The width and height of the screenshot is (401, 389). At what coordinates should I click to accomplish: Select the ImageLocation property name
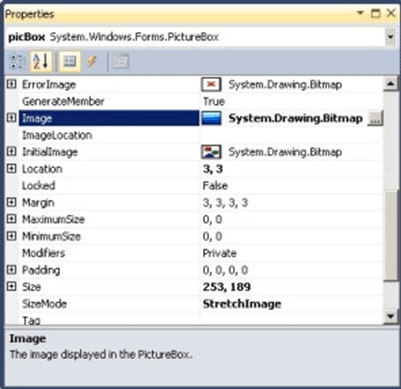(x=57, y=135)
